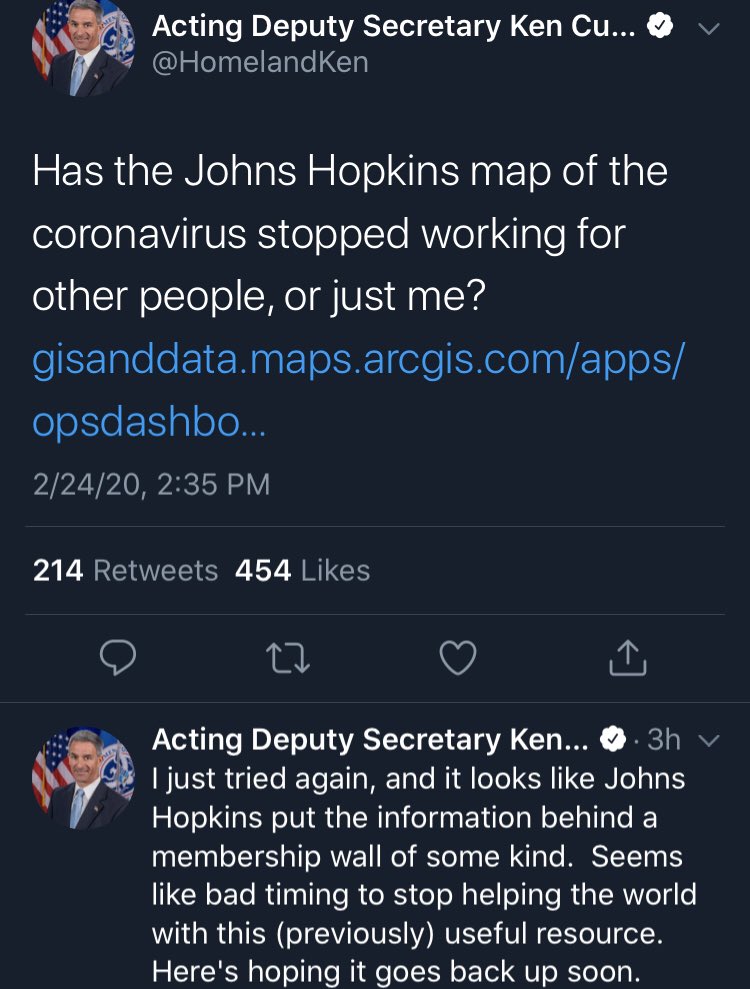Viewport: 750px width, 989px height.
Task: Open the reply tweet's chevron dropdown
Action: (x=708, y=741)
